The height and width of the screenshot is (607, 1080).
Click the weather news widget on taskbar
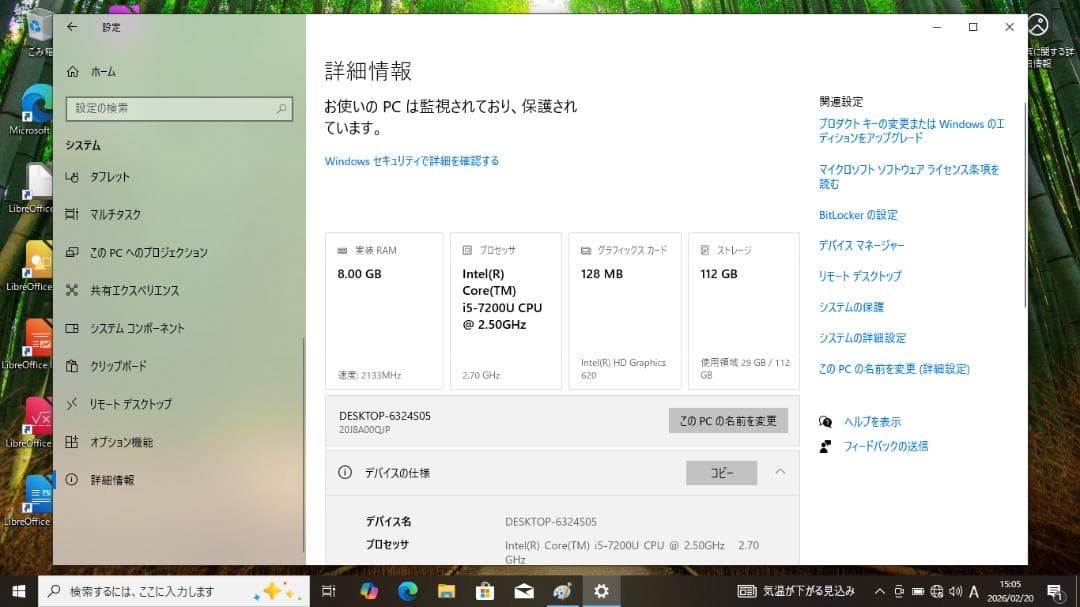[796, 591]
